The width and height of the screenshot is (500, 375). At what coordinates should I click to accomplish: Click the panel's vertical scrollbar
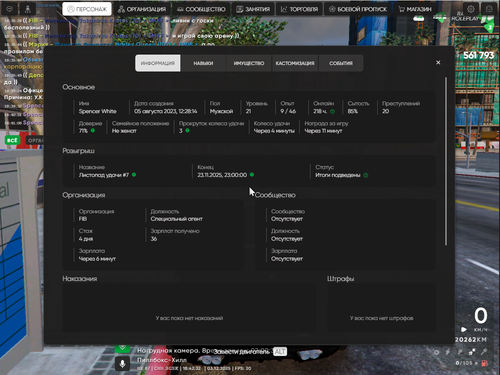click(x=446, y=161)
